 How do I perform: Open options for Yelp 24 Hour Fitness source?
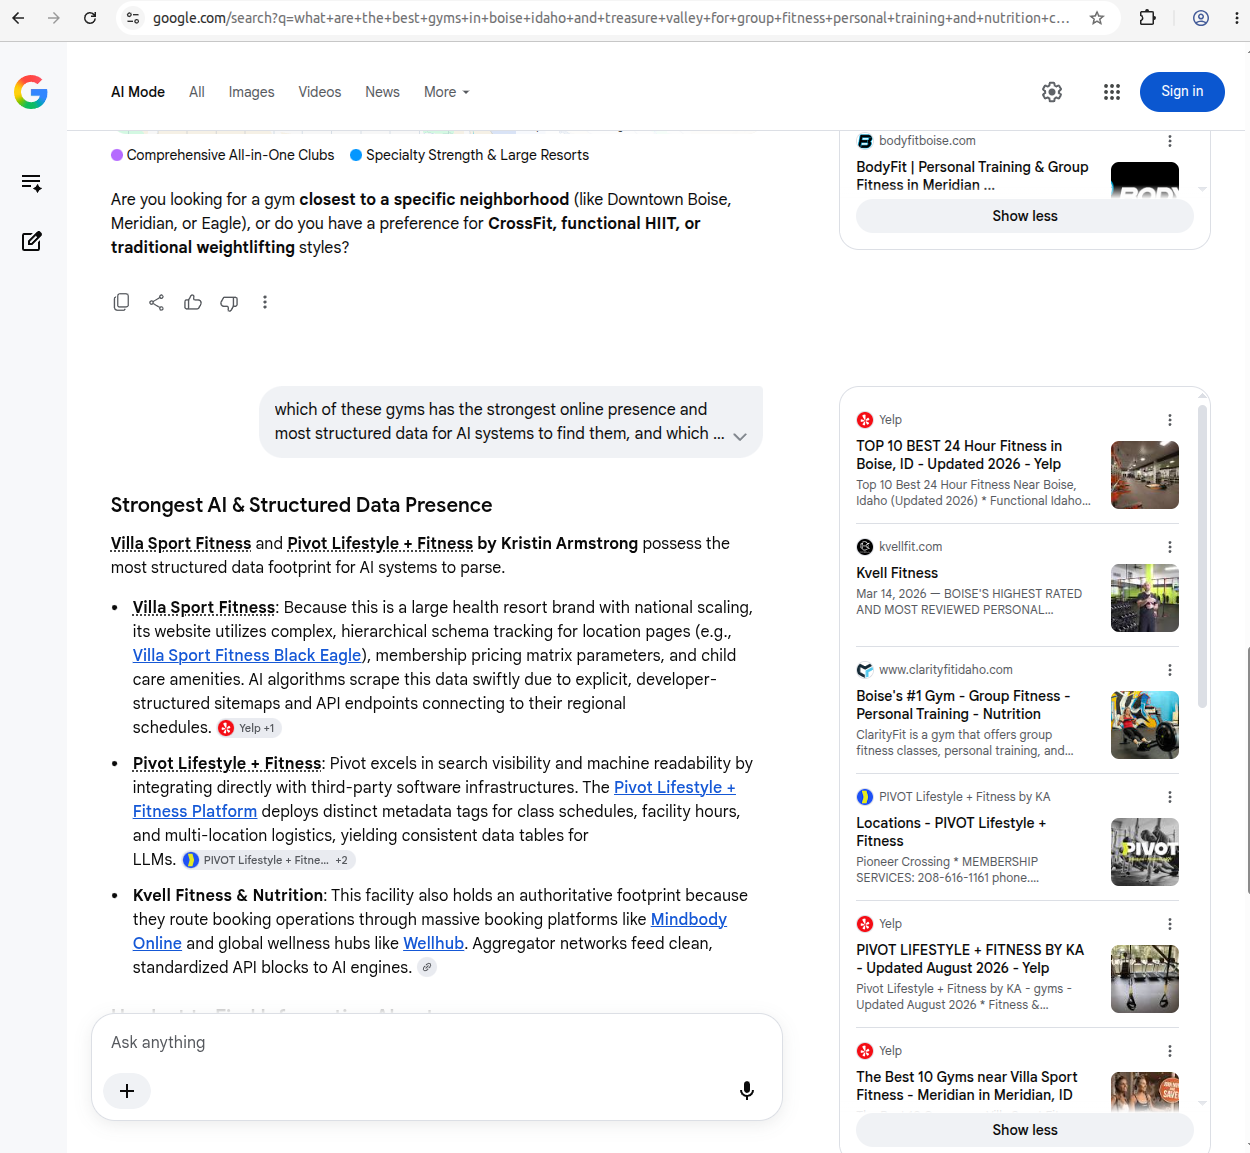click(1170, 420)
